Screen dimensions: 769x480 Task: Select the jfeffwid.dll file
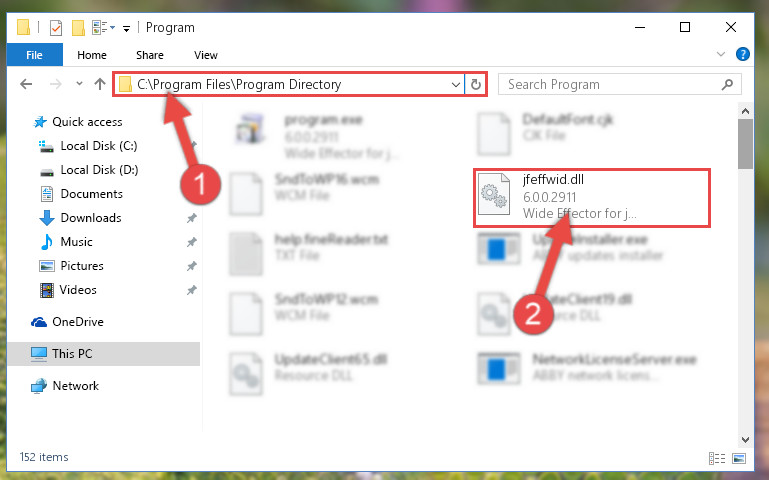(591, 198)
